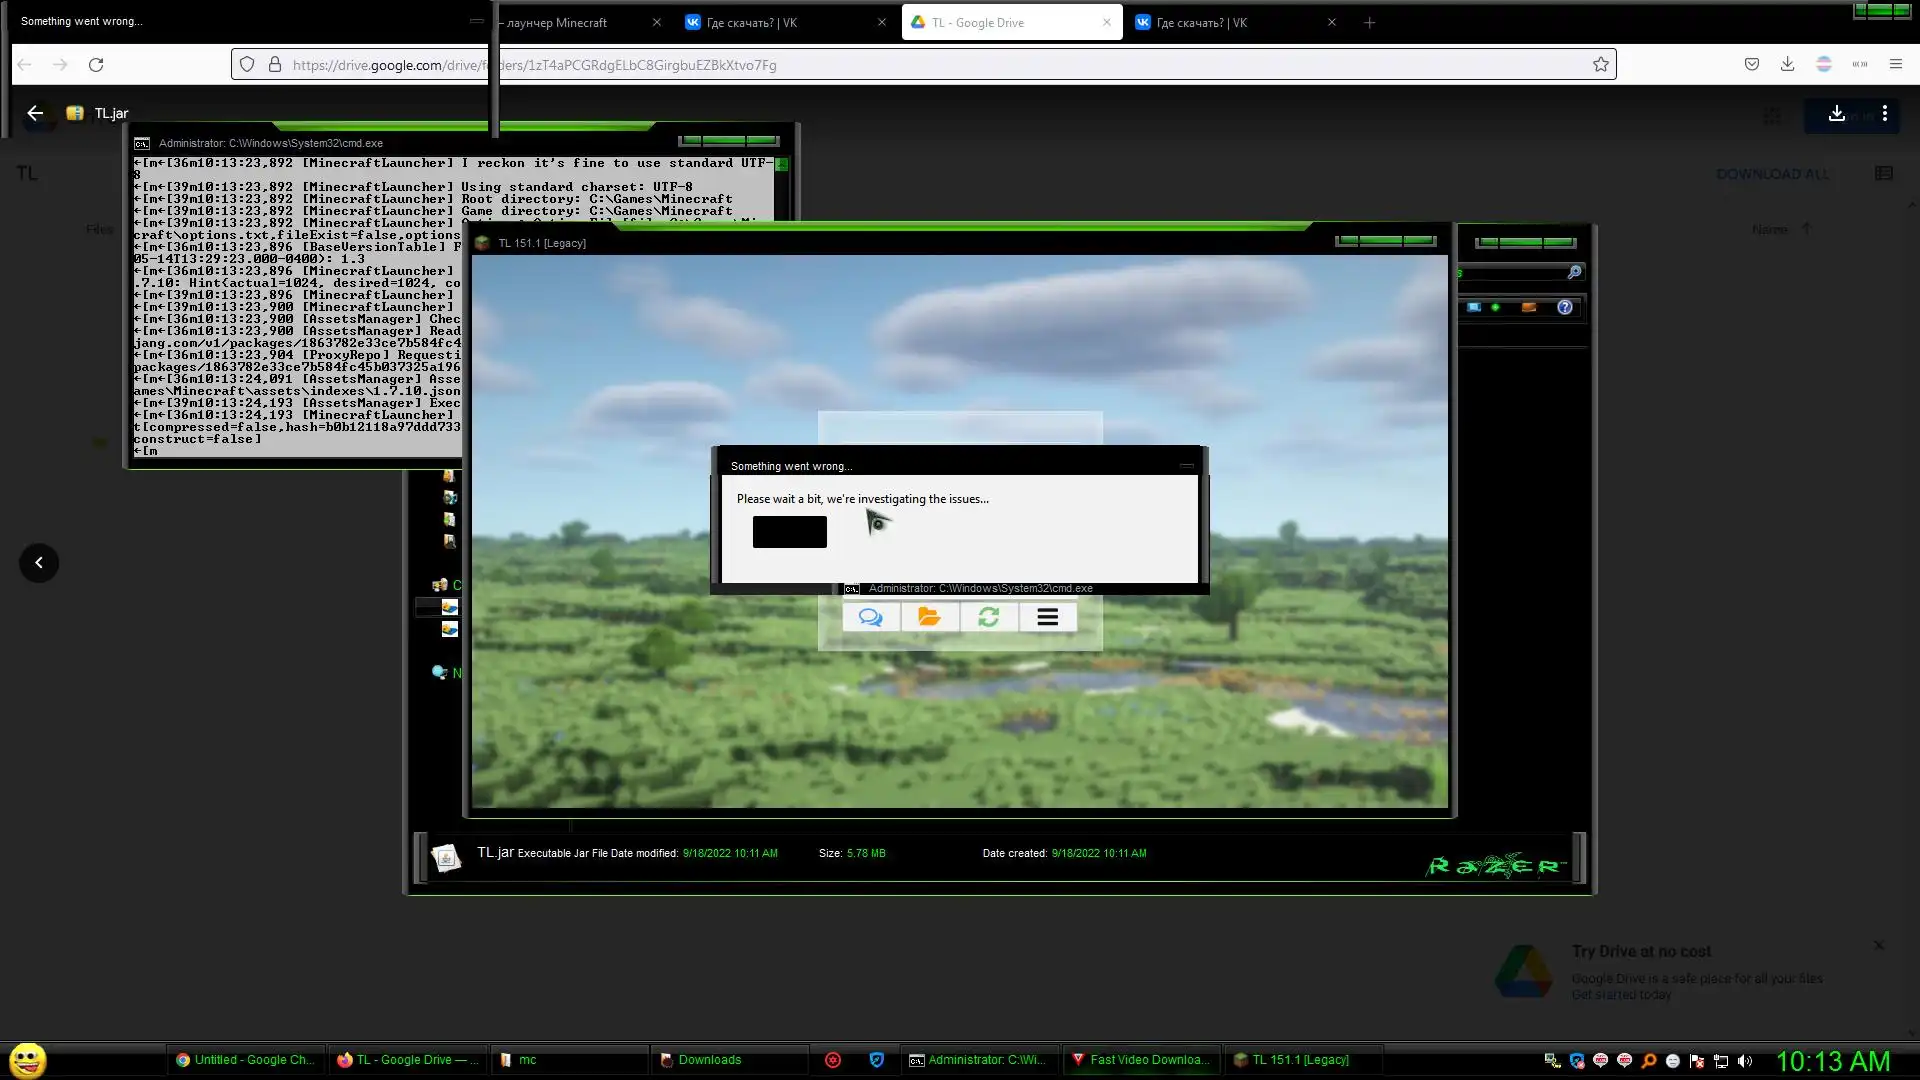The height and width of the screenshot is (1080, 1920).
Task: Show the previous file with the left chevron
Action: pyautogui.click(x=39, y=563)
